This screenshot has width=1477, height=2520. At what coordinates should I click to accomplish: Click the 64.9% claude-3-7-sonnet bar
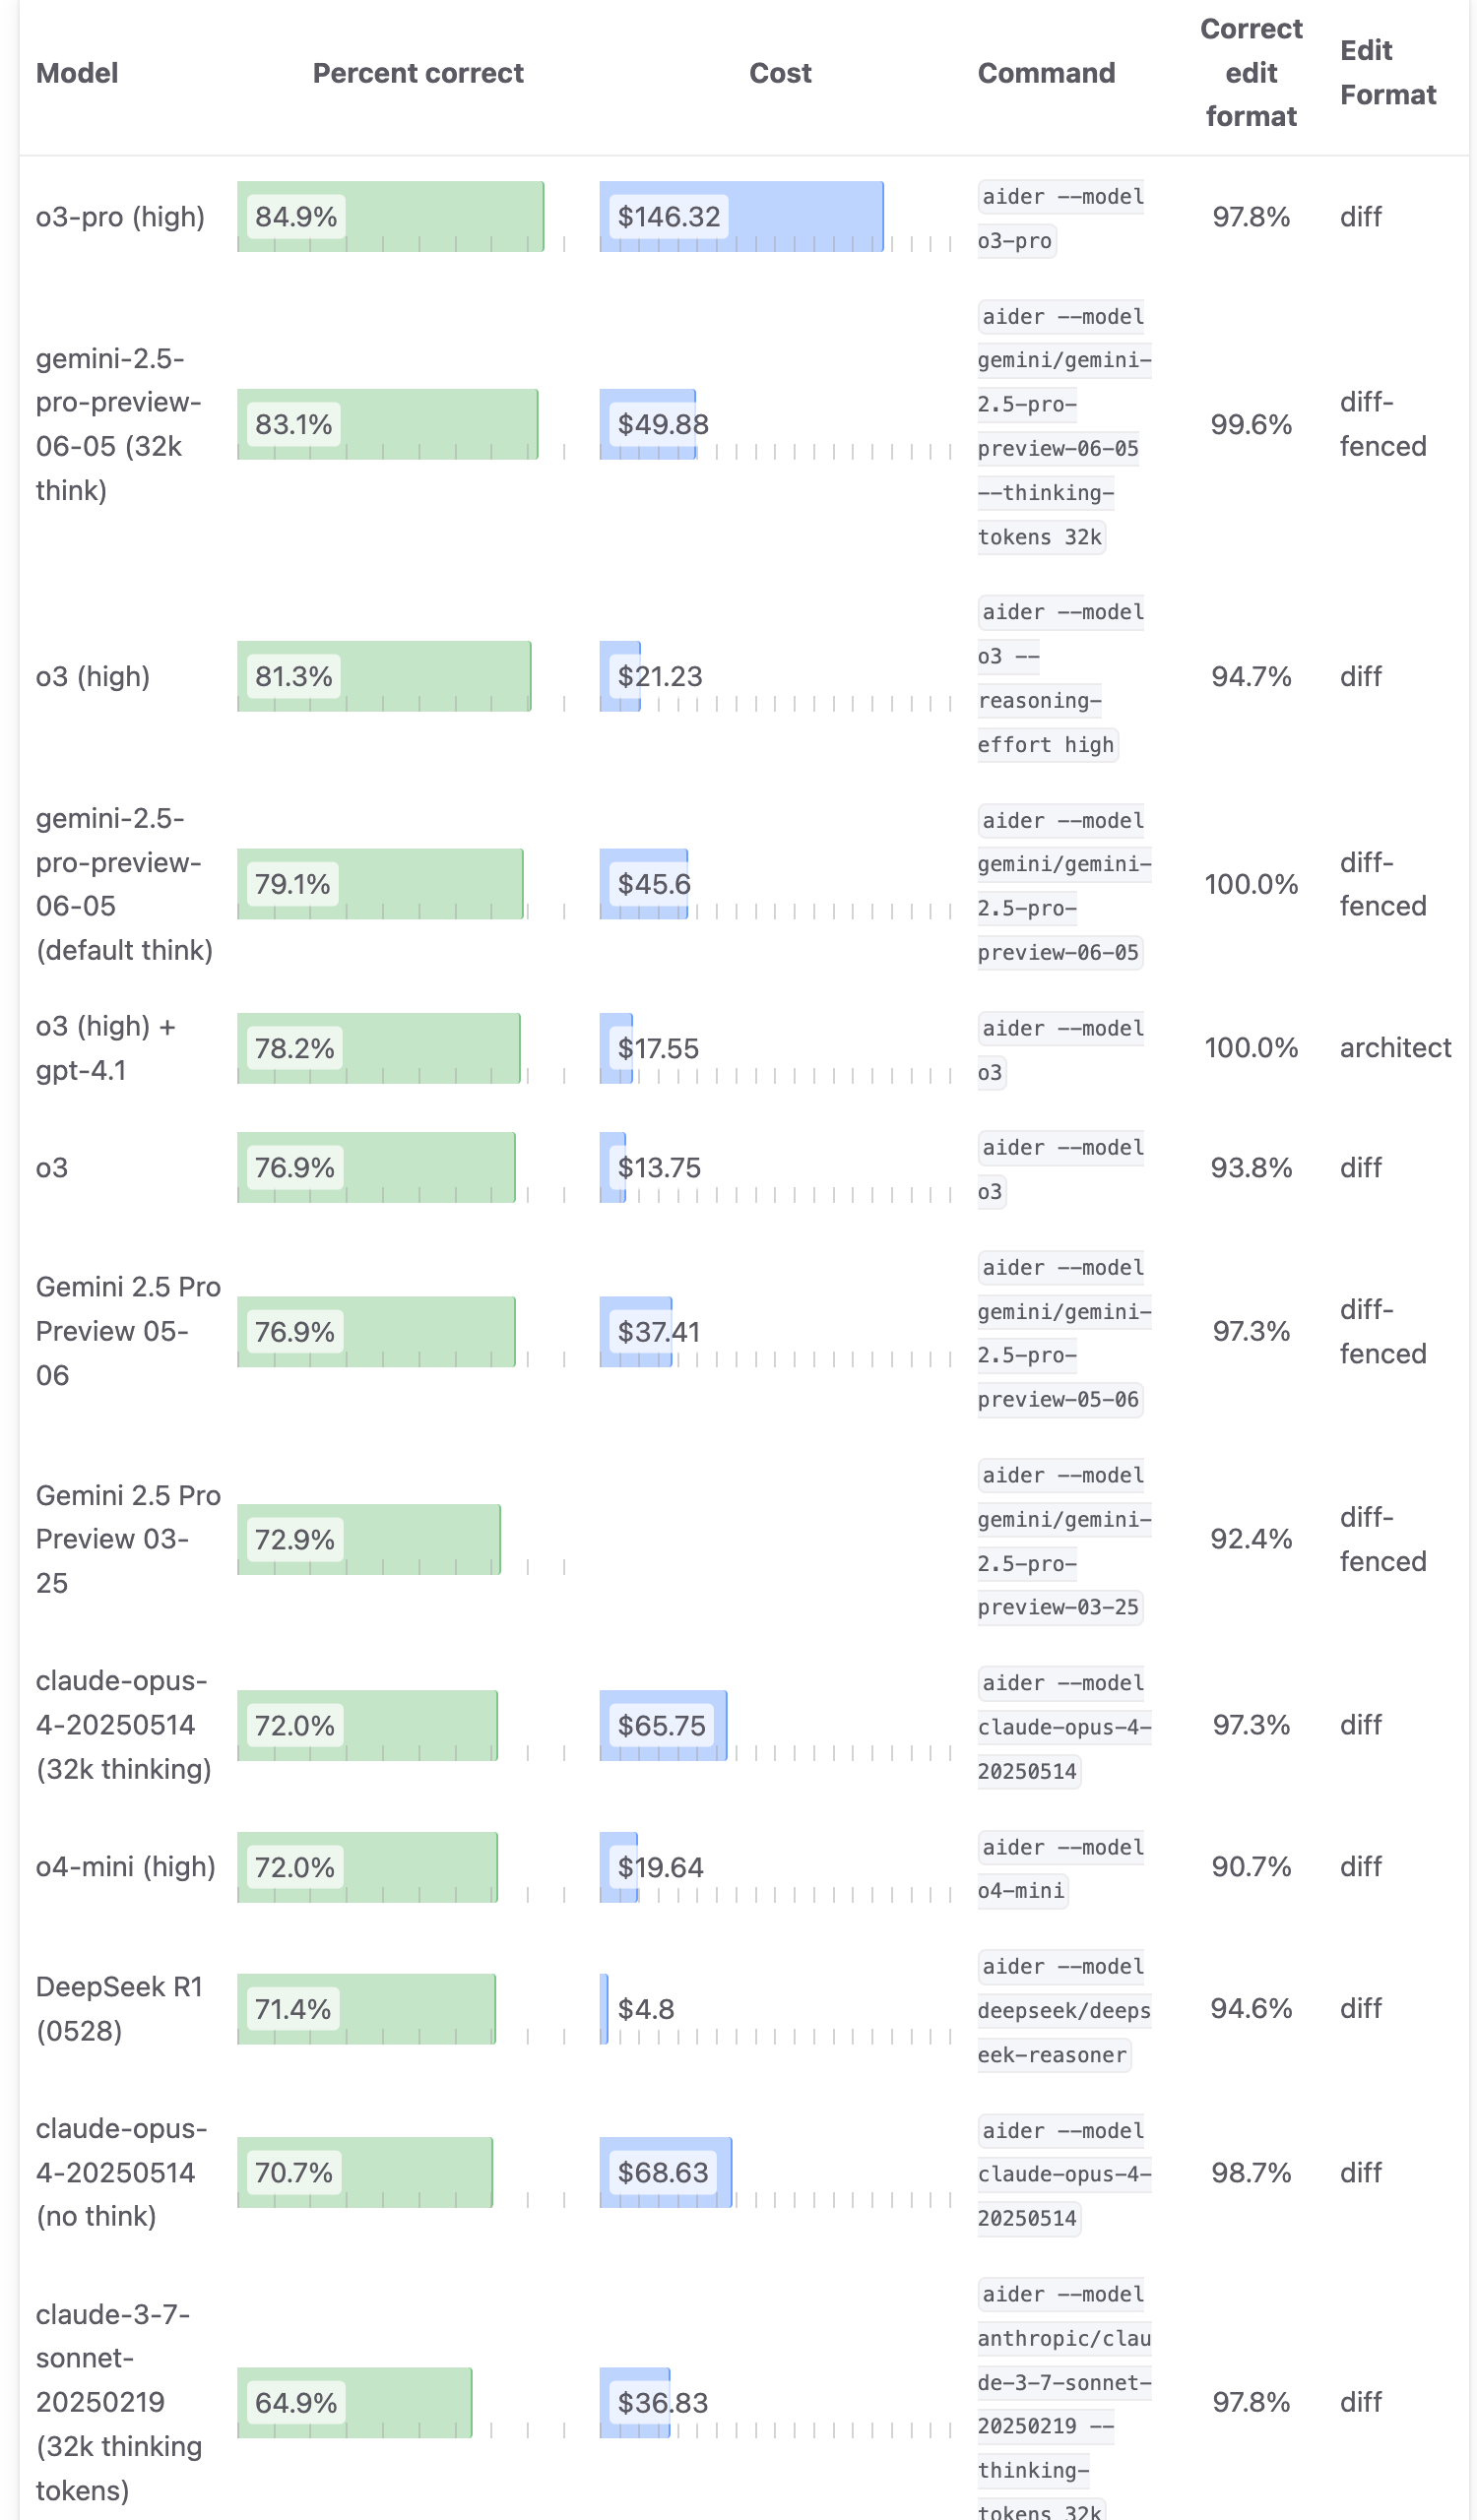354,2403
